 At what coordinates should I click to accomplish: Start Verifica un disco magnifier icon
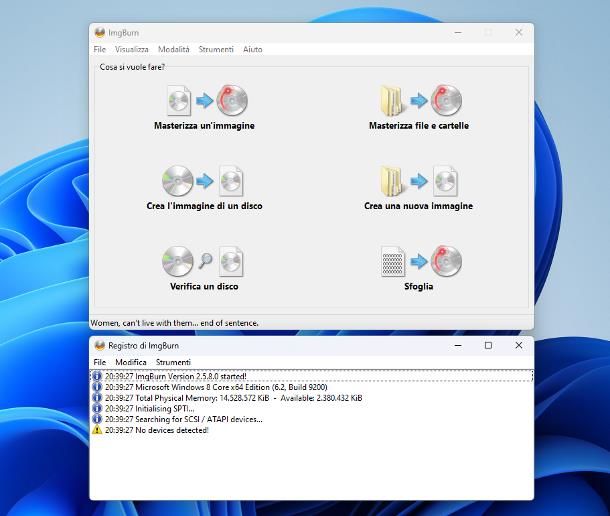203,261
